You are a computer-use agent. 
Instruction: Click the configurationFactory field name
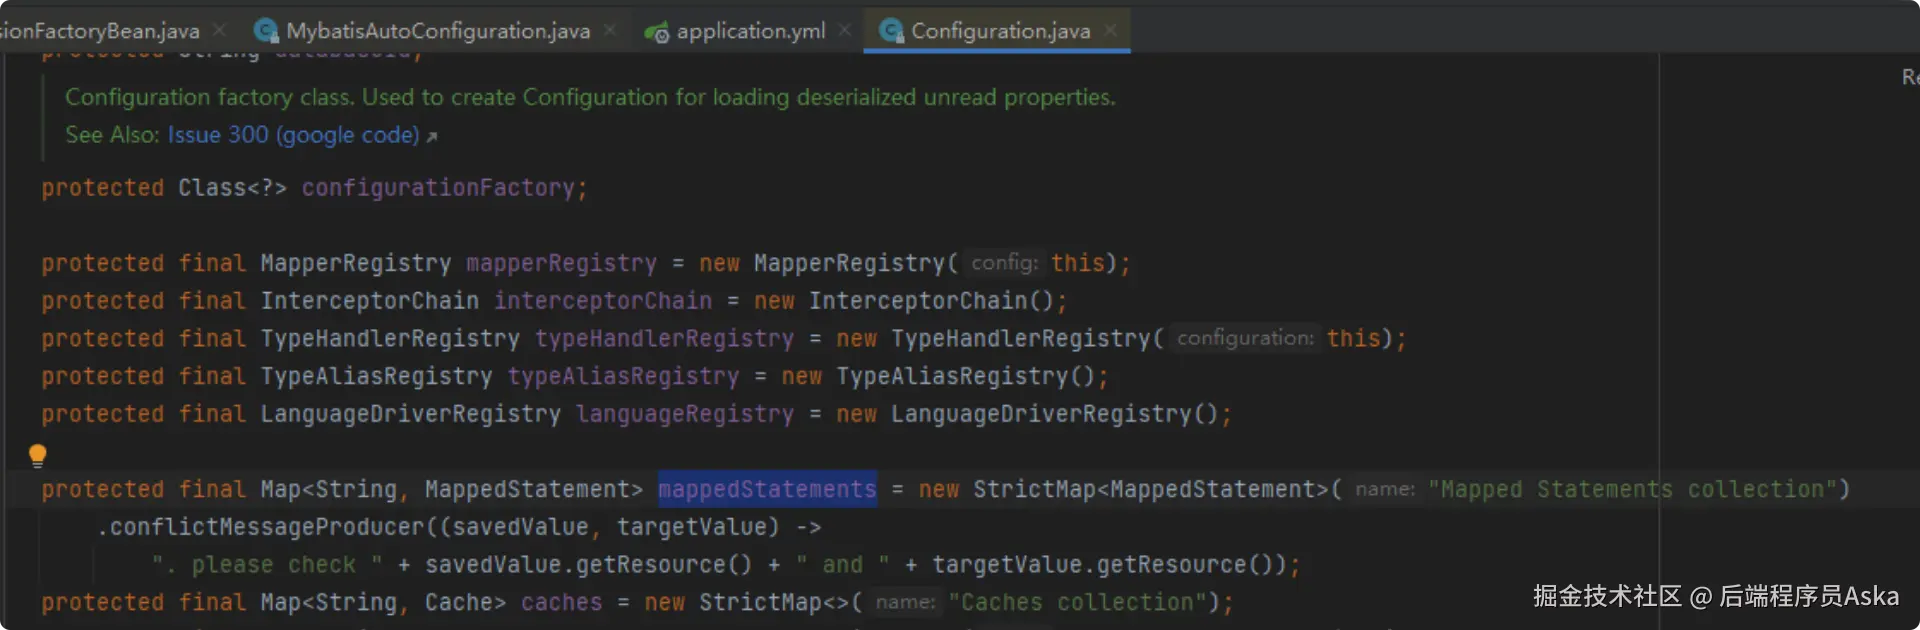point(438,188)
